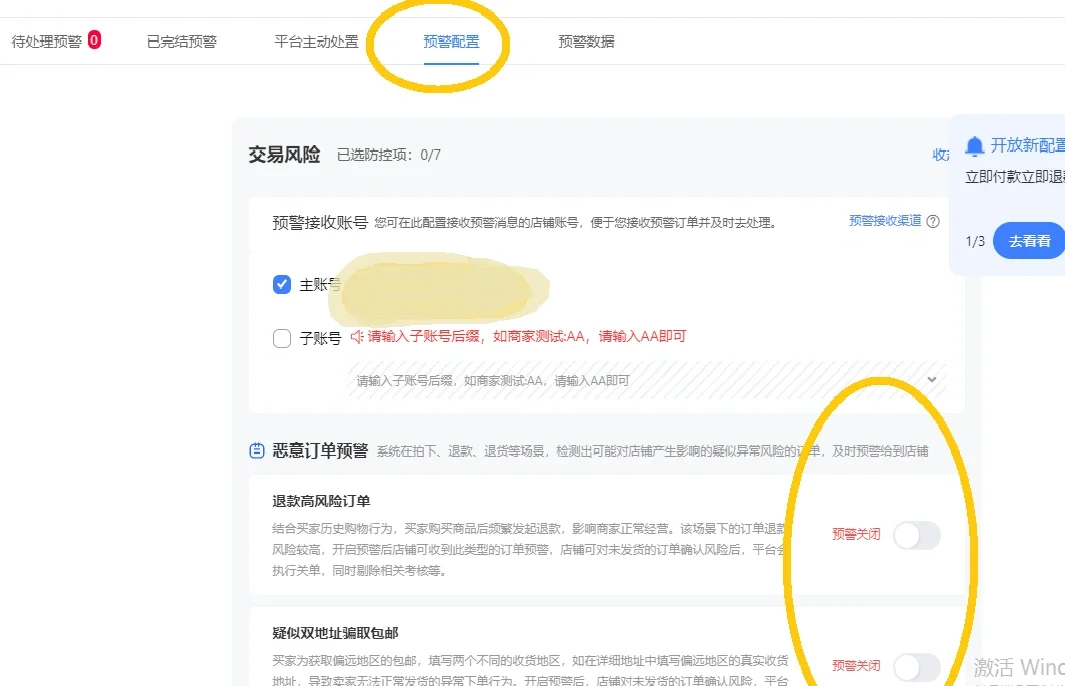Image resolution: width=1065 pixels, height=686 pixels.
Task: Collapse the 交易风险 section via 收起 link
Action: click(941, 155)
